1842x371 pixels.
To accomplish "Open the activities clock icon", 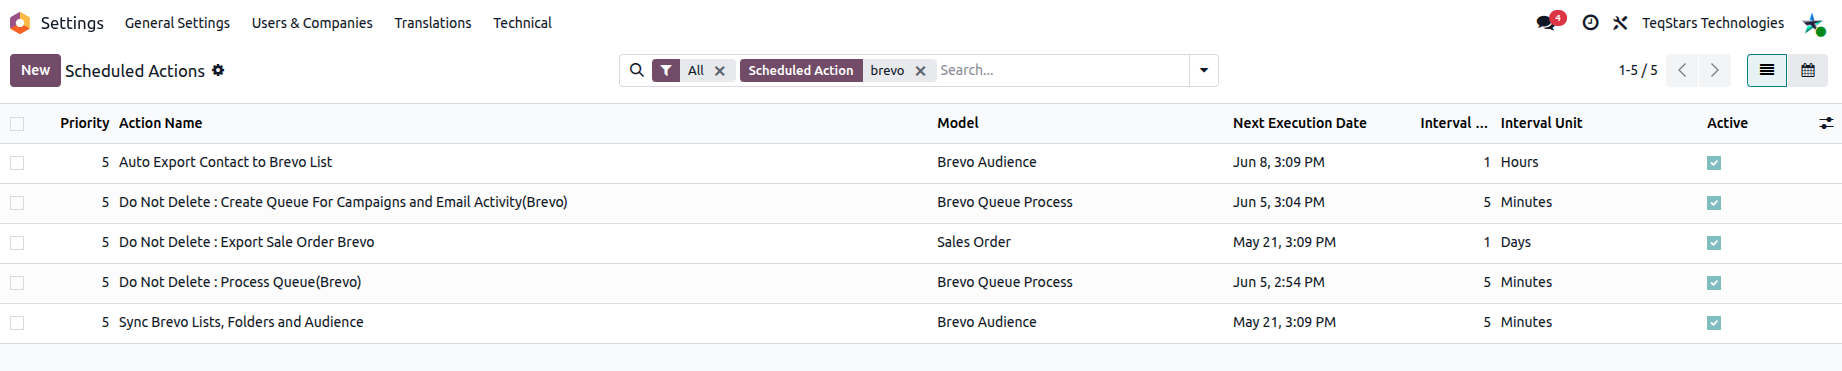I will coord(1590,22).
